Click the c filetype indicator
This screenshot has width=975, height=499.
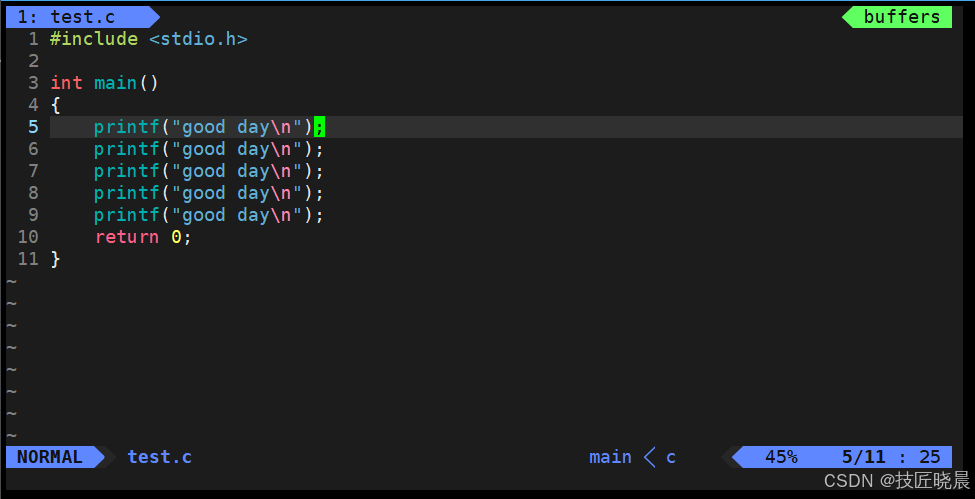coord(671,457)
